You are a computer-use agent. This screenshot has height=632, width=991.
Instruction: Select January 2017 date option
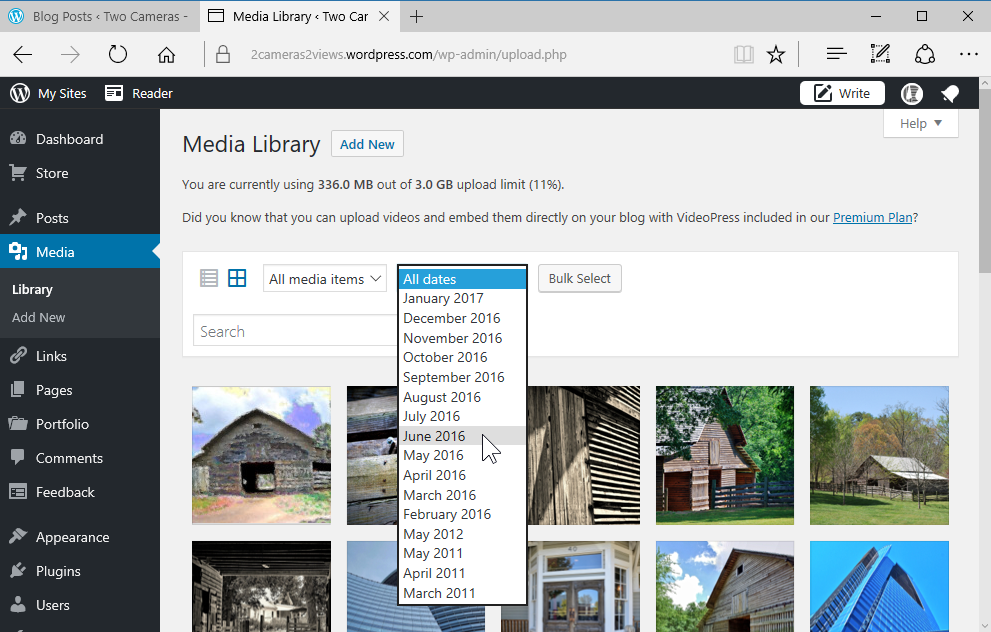pyautogui.click(x=443, y=298)
